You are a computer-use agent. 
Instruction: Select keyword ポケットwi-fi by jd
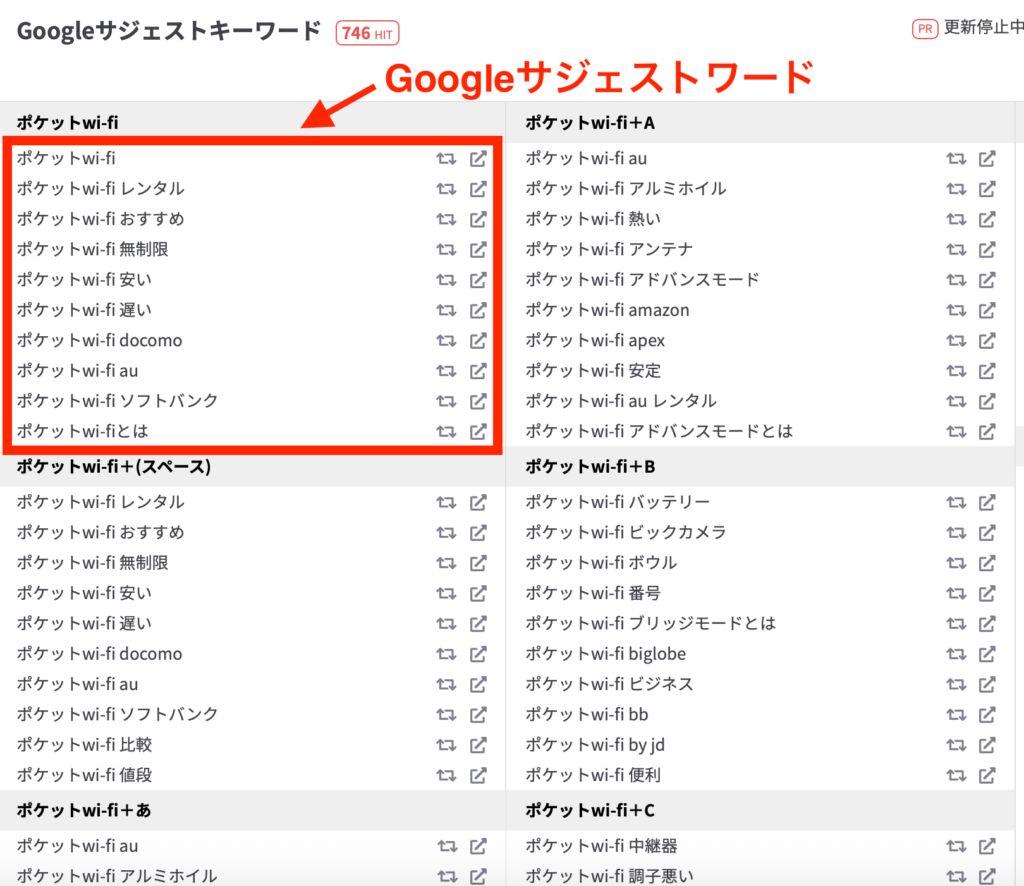coord(596,744)
